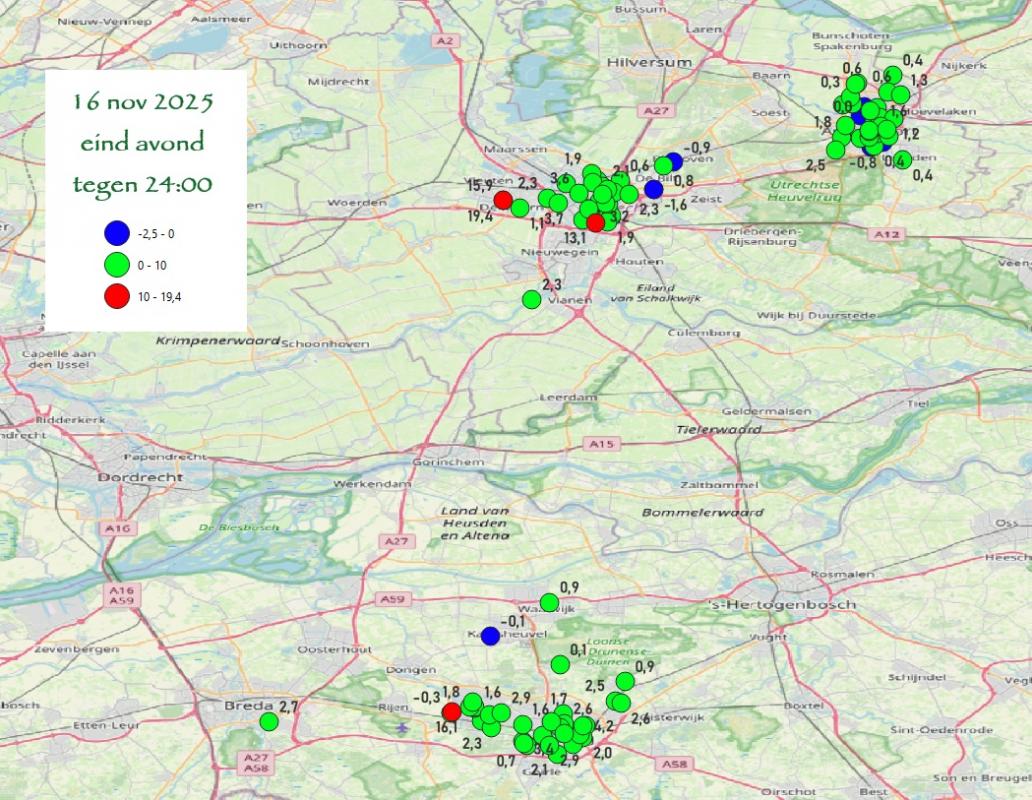Viewport: 1032px width, 800px height.
Task: Select the red marker labeled 13,1
Action: [596, 222]
